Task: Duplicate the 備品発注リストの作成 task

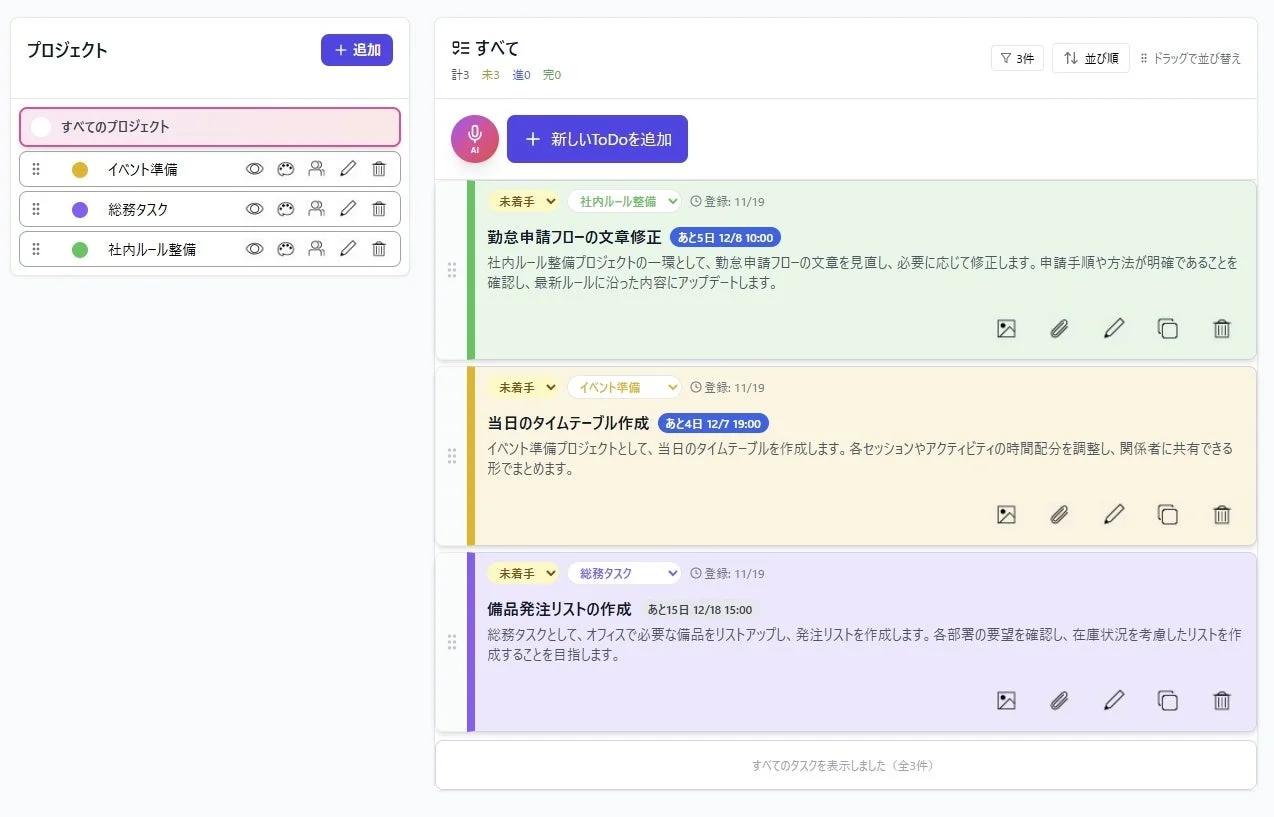Action: point(1168,700)
